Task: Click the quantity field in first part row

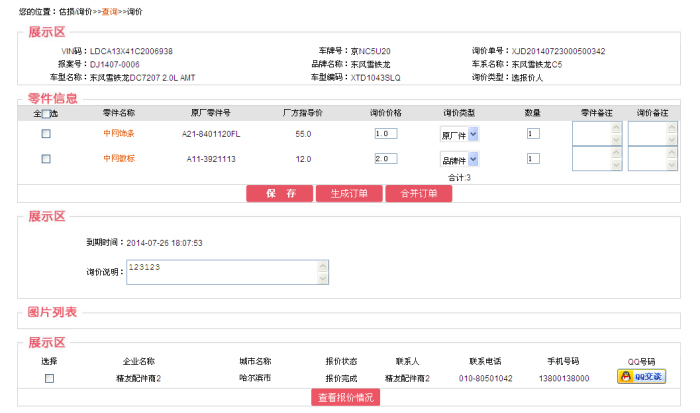Action: click(533, 133)
